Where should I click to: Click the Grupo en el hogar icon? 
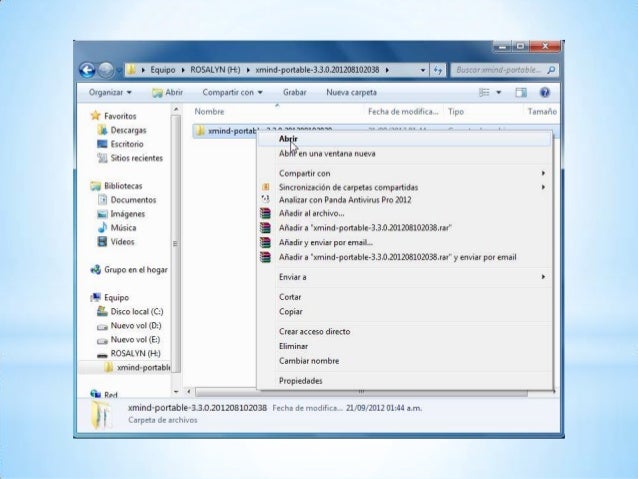[x=95, y=269]
